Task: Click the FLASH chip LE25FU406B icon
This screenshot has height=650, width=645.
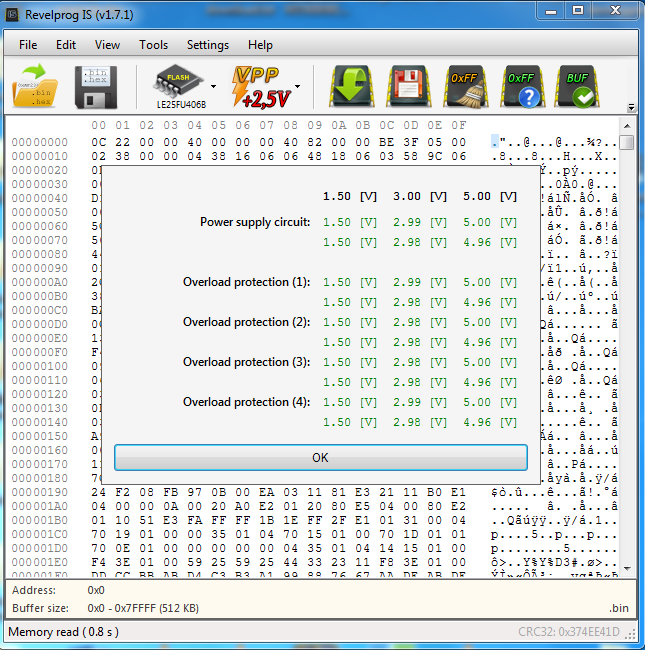Action: (x=178, y=87)
